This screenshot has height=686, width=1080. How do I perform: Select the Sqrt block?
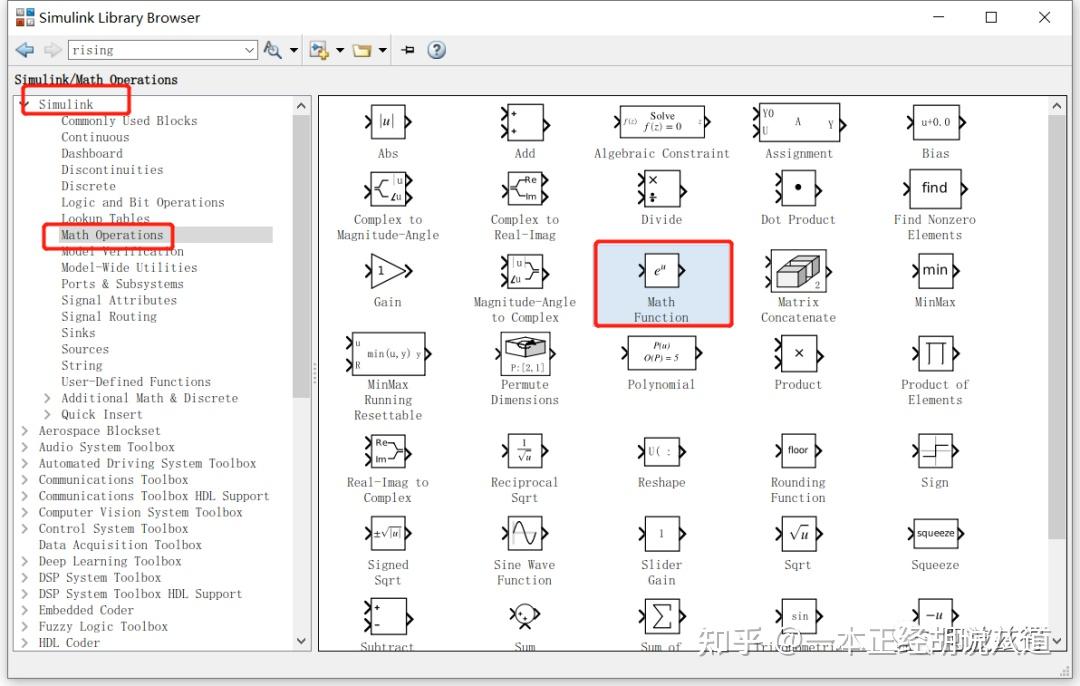(x=798, y=534)
